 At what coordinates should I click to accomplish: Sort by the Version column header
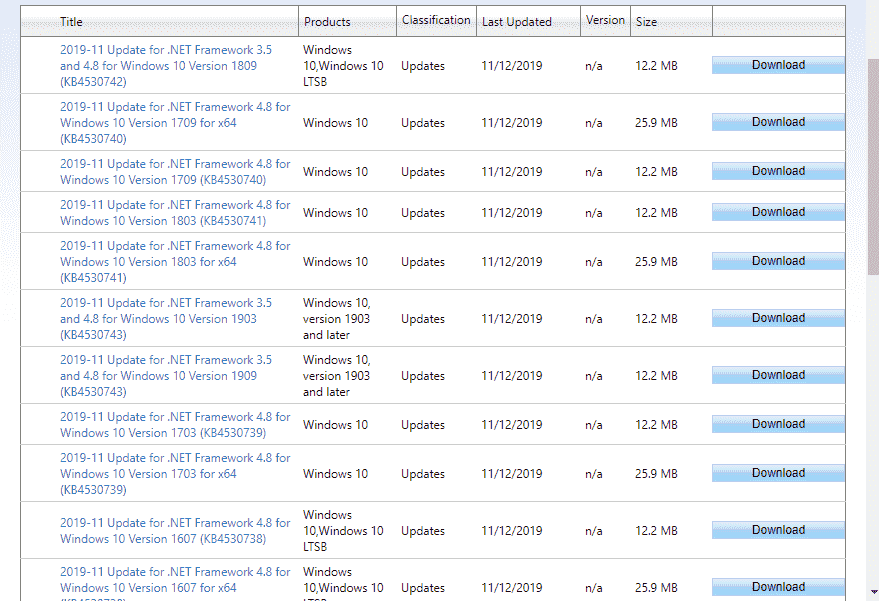pyautogui.click(x=605, y=20)
